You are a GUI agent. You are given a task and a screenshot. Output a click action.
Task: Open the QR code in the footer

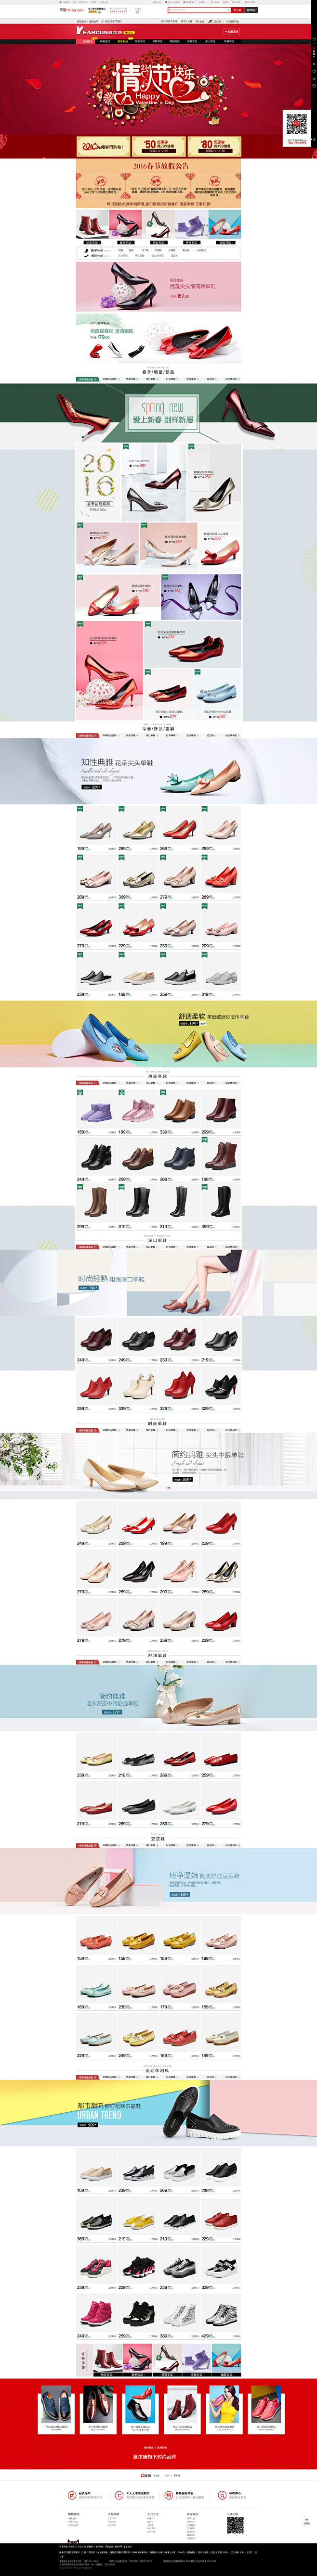pyautogui.click(x=235, y=2526)
